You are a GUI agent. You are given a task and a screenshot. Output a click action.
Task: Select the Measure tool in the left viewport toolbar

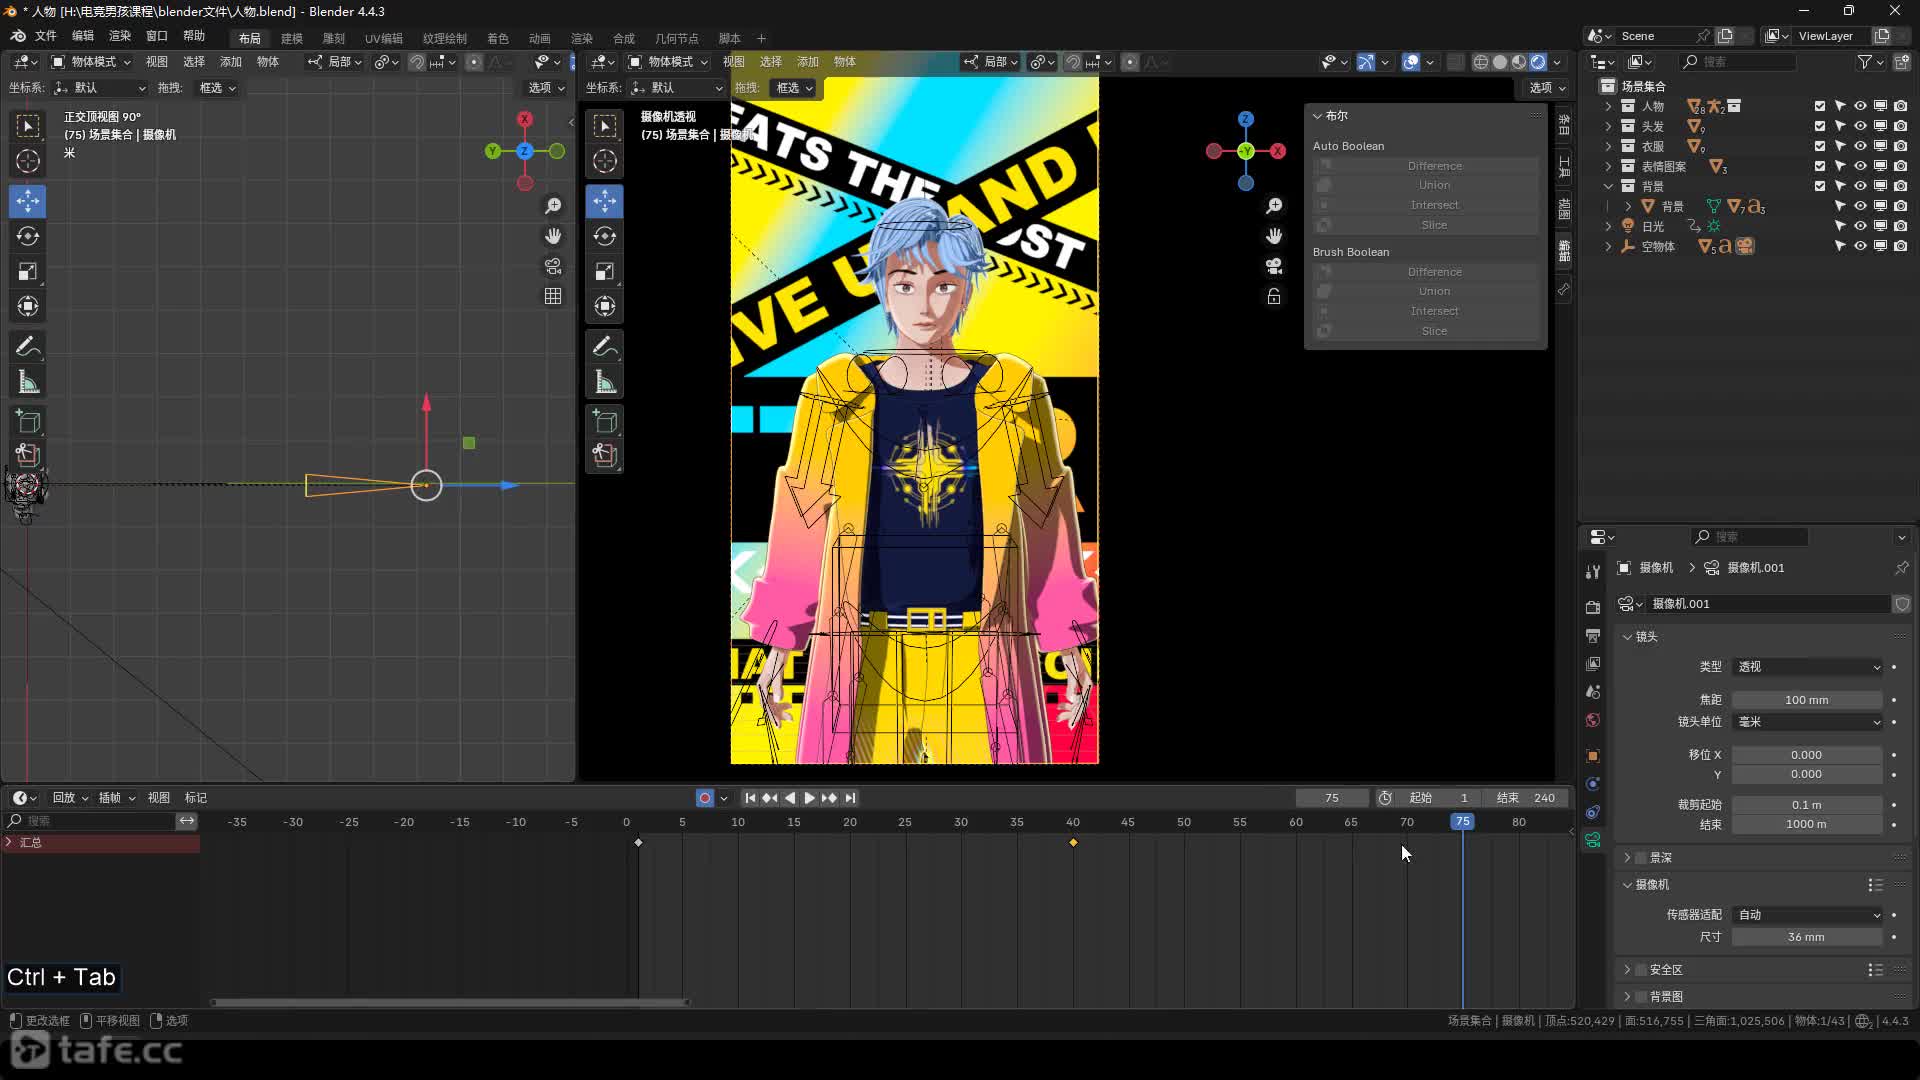tap(28, 382)
